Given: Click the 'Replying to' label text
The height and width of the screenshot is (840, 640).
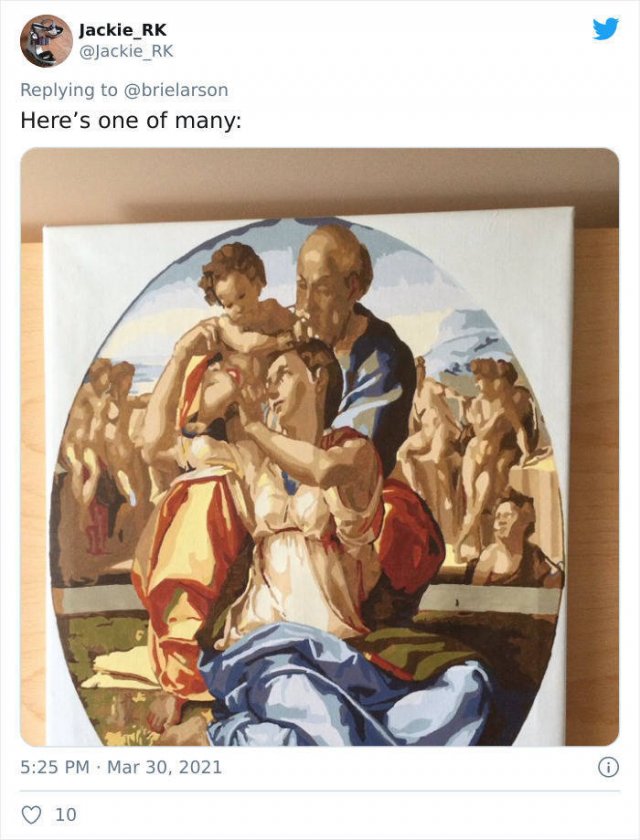Looking at the screenshot, I should coord(69,90).
